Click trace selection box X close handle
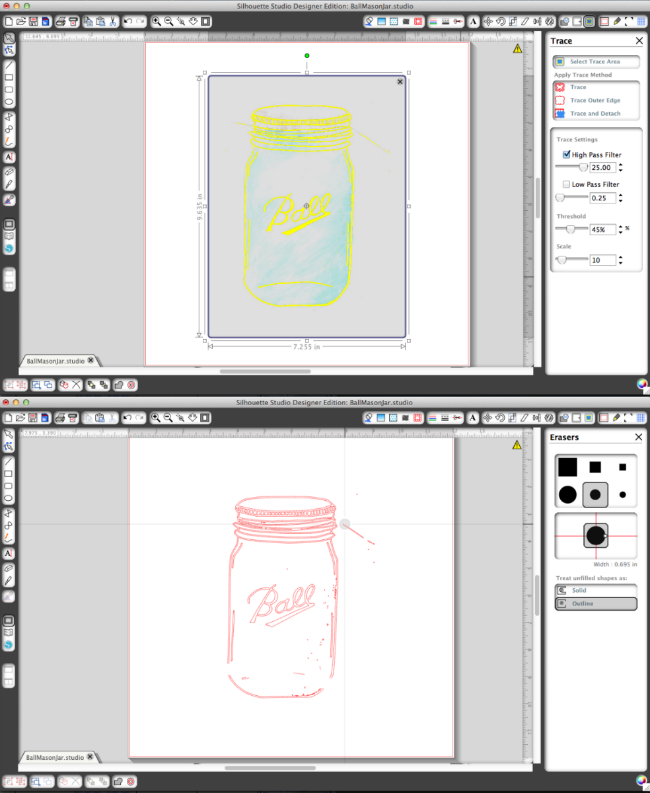Image resolution: width=650 pixels, height=793 pixels. click(400, 81)
